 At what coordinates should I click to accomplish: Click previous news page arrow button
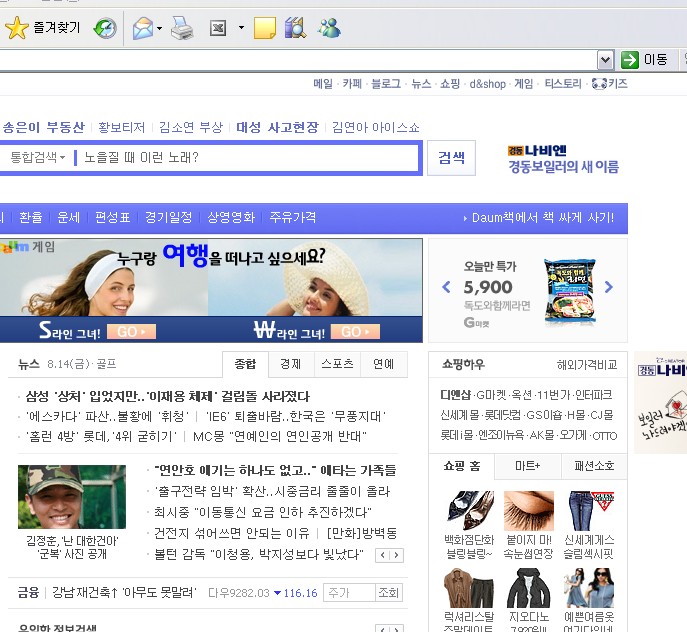(382, 555)
